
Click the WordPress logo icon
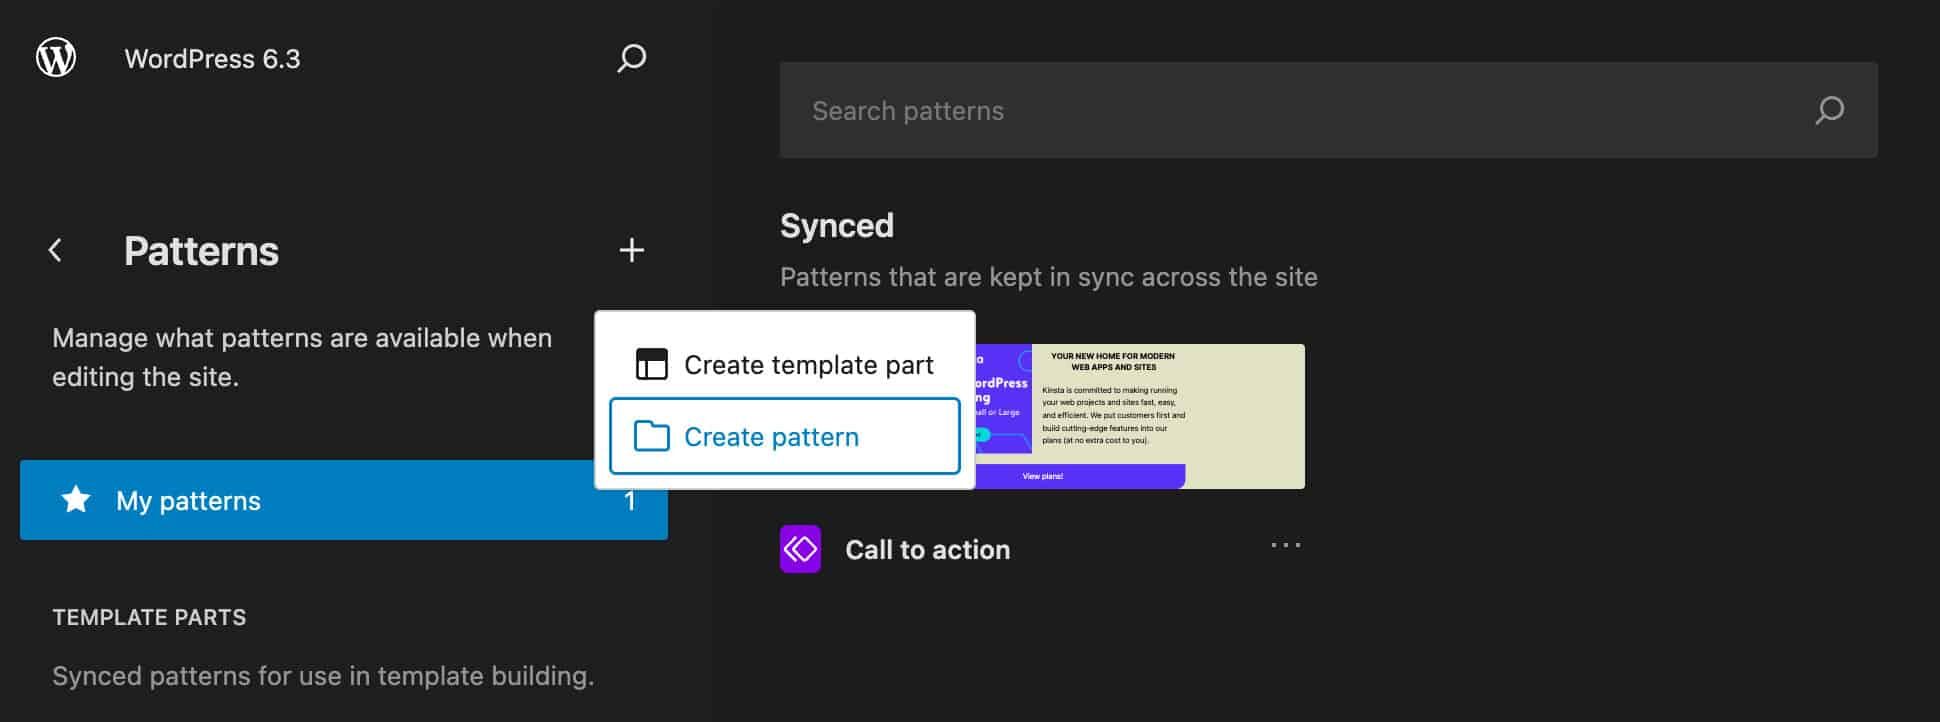point(56,58)
